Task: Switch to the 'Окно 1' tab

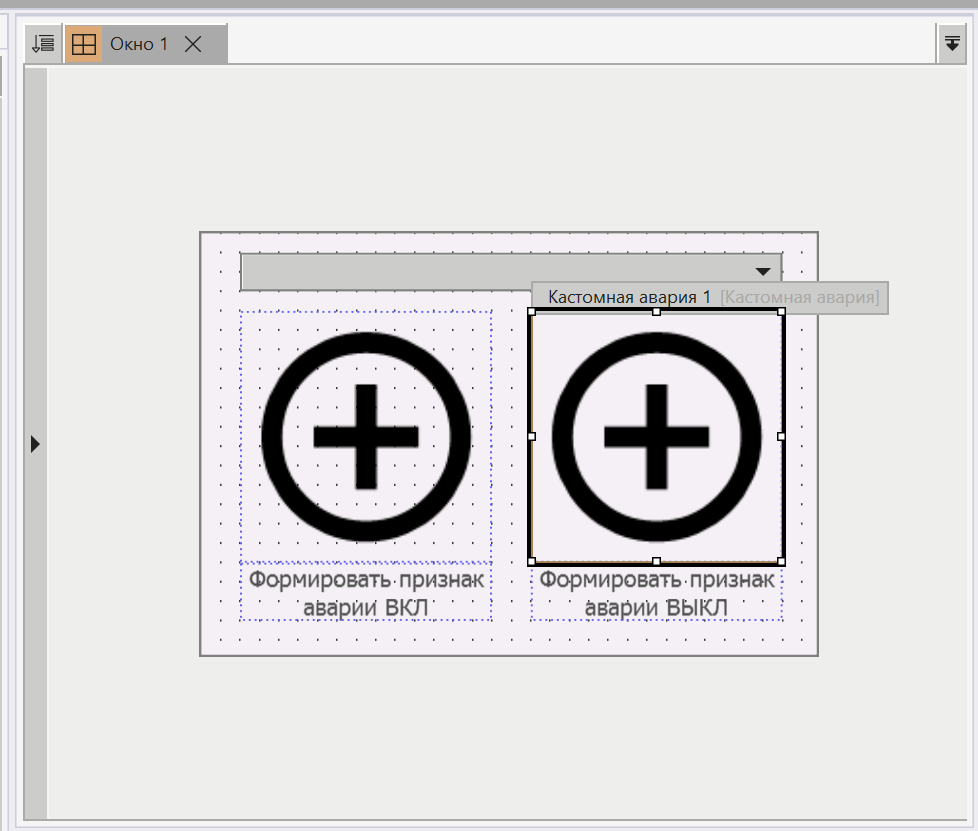Action: (137, 43)
